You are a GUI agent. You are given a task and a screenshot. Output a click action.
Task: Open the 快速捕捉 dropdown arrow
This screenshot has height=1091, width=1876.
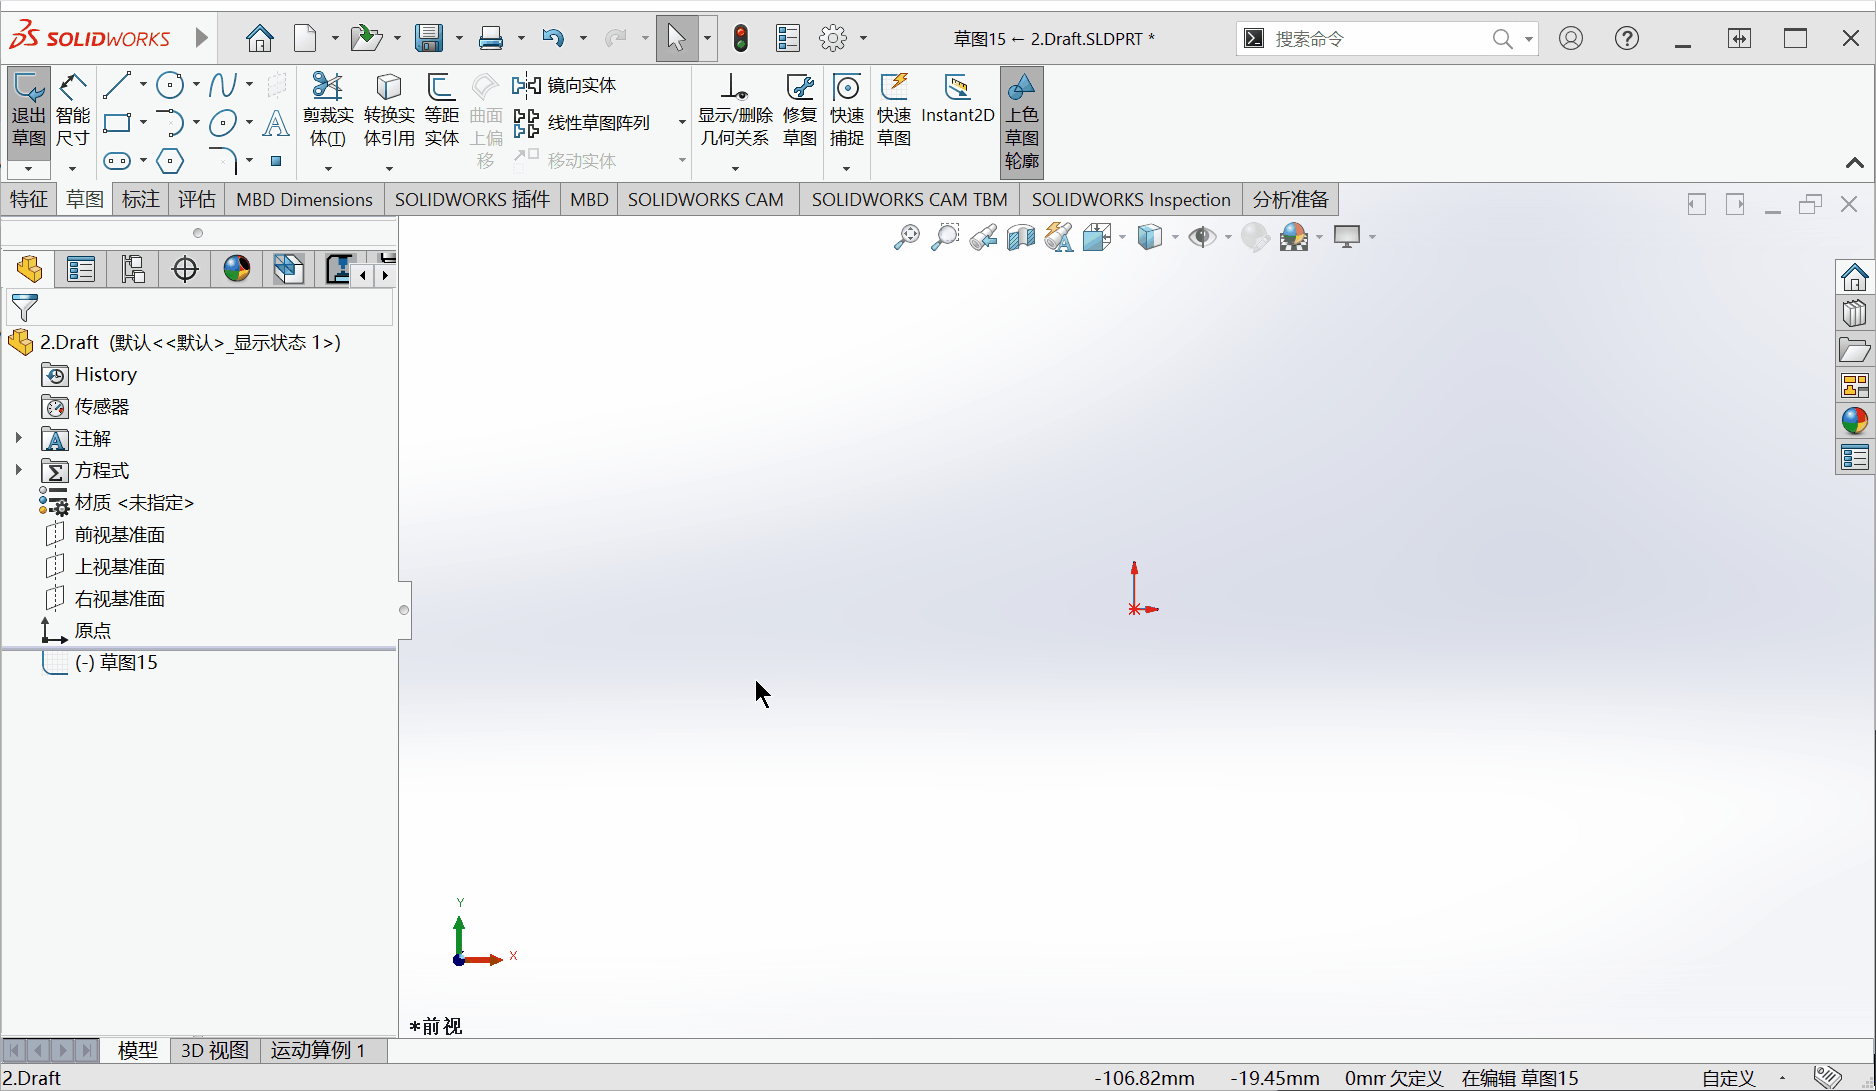click(846, 168)
